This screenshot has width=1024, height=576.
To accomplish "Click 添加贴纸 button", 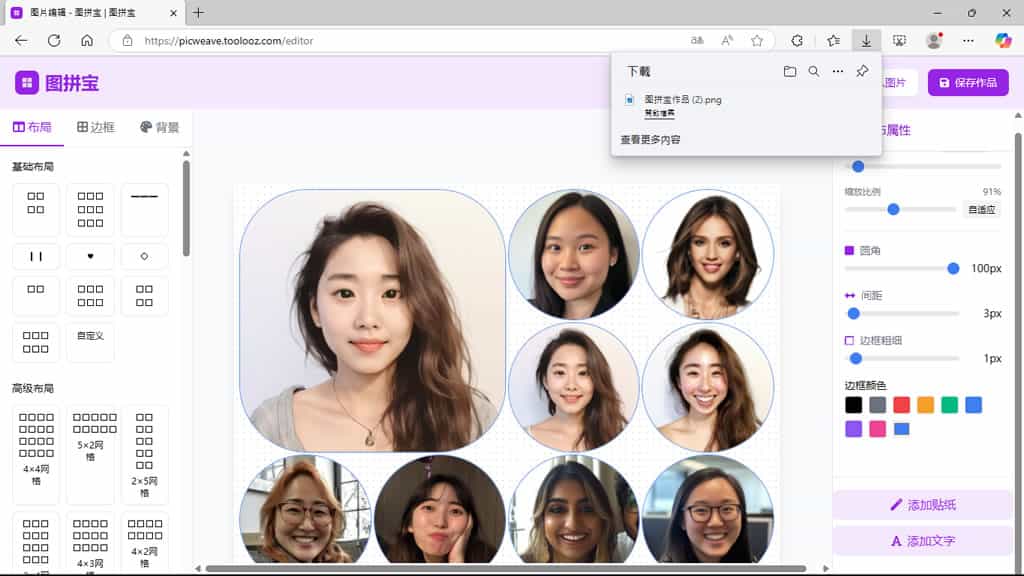I will click(x=923, y=505).
